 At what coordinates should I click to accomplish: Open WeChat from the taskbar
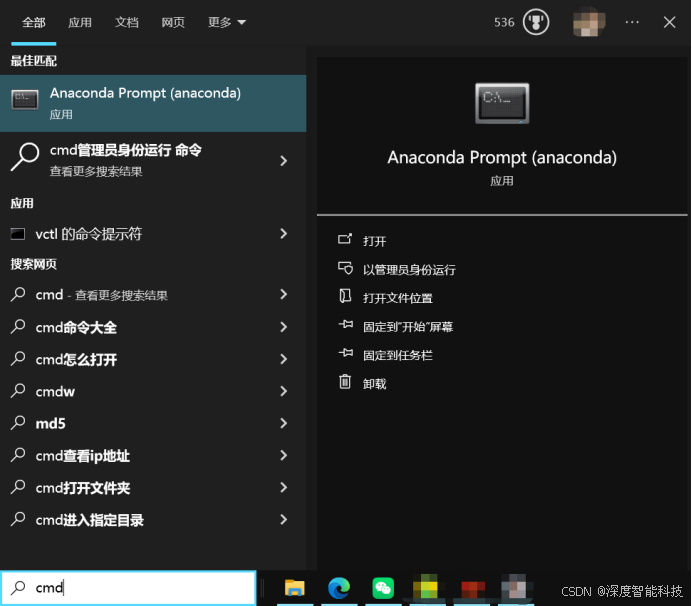pos(383,588)
